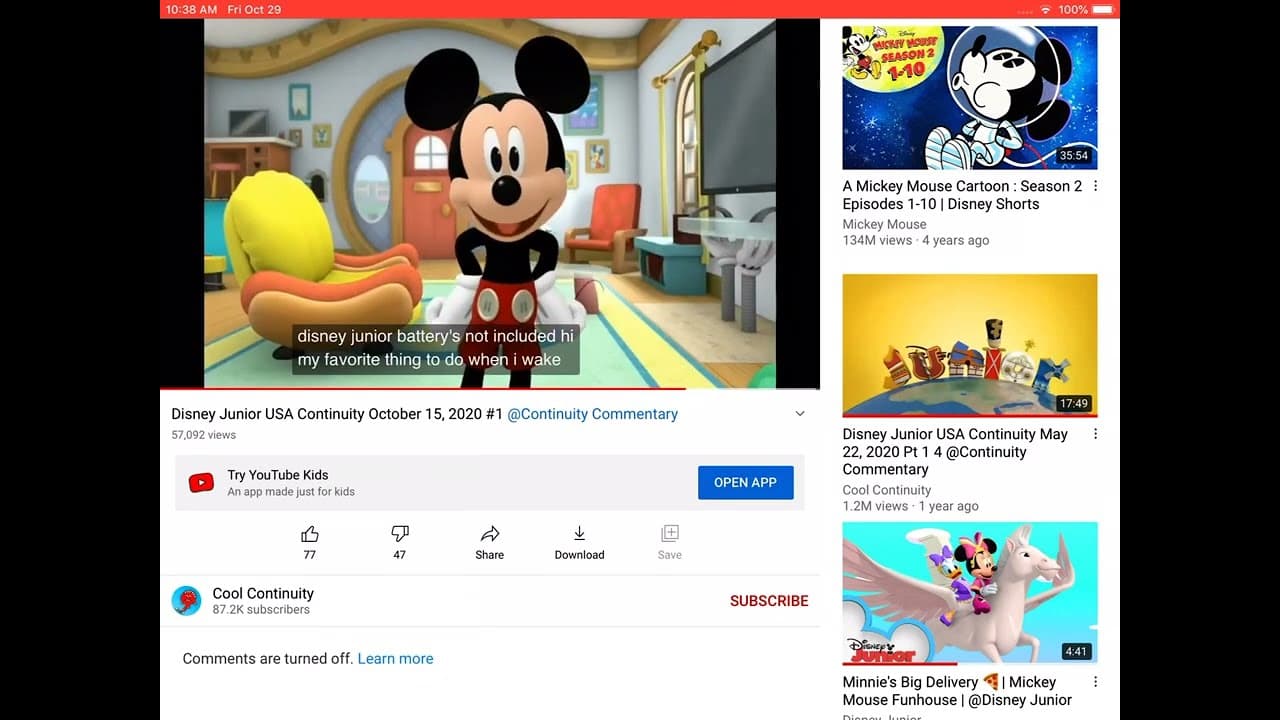
Task: Tap 'Cool Continuity' channel under May 22 video
Action: click(887, 490)
